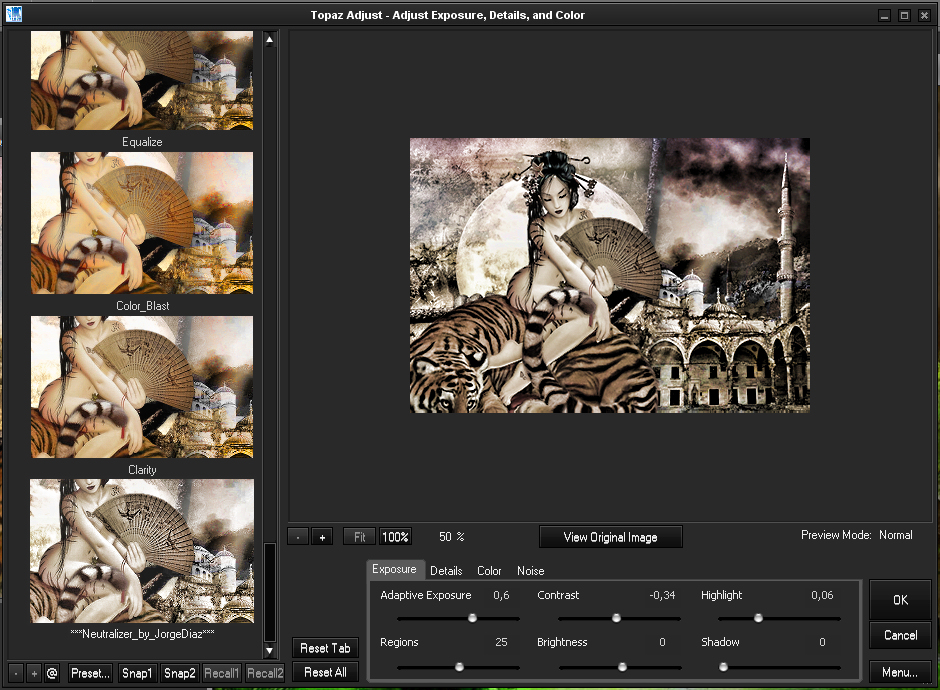Click the ***Neutralizer_by_JorgeDiaz*** label
Image resolution: width=940 pixels, height=690 pixels.
[x=142, y=634]
